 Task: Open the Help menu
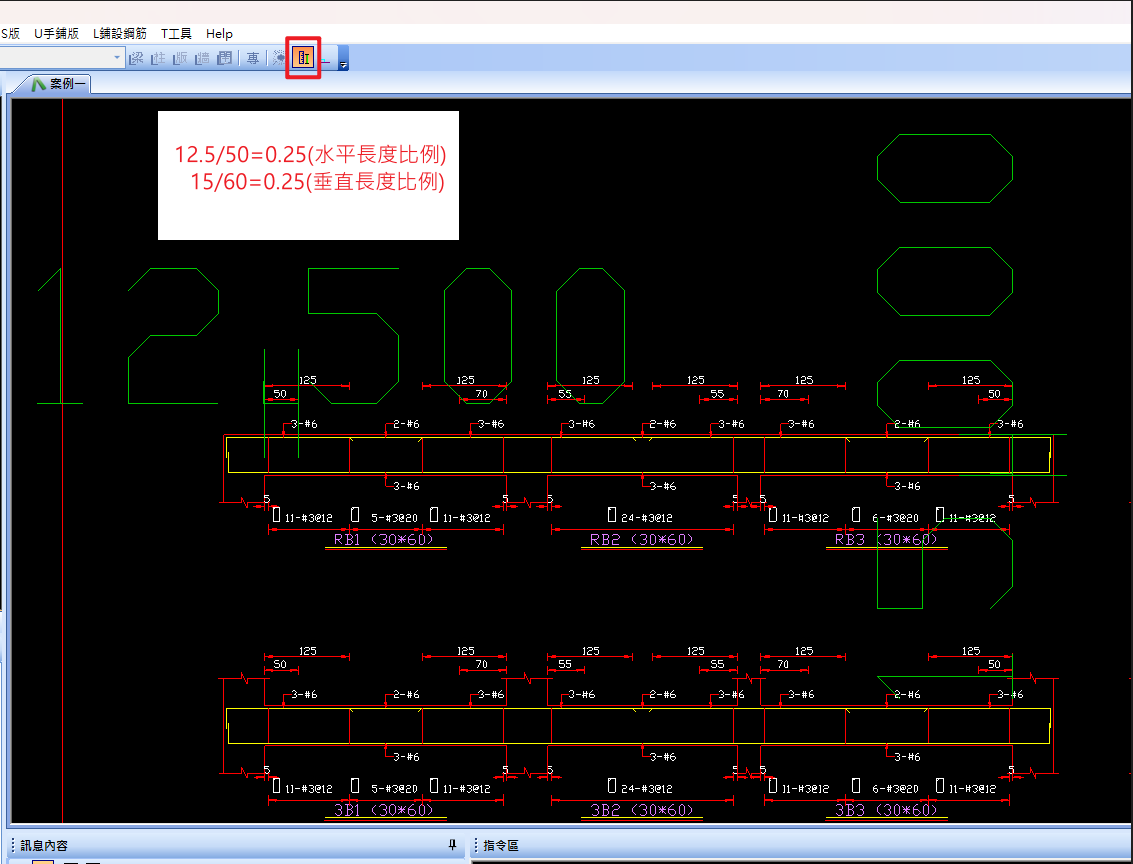tap(219, 34)
